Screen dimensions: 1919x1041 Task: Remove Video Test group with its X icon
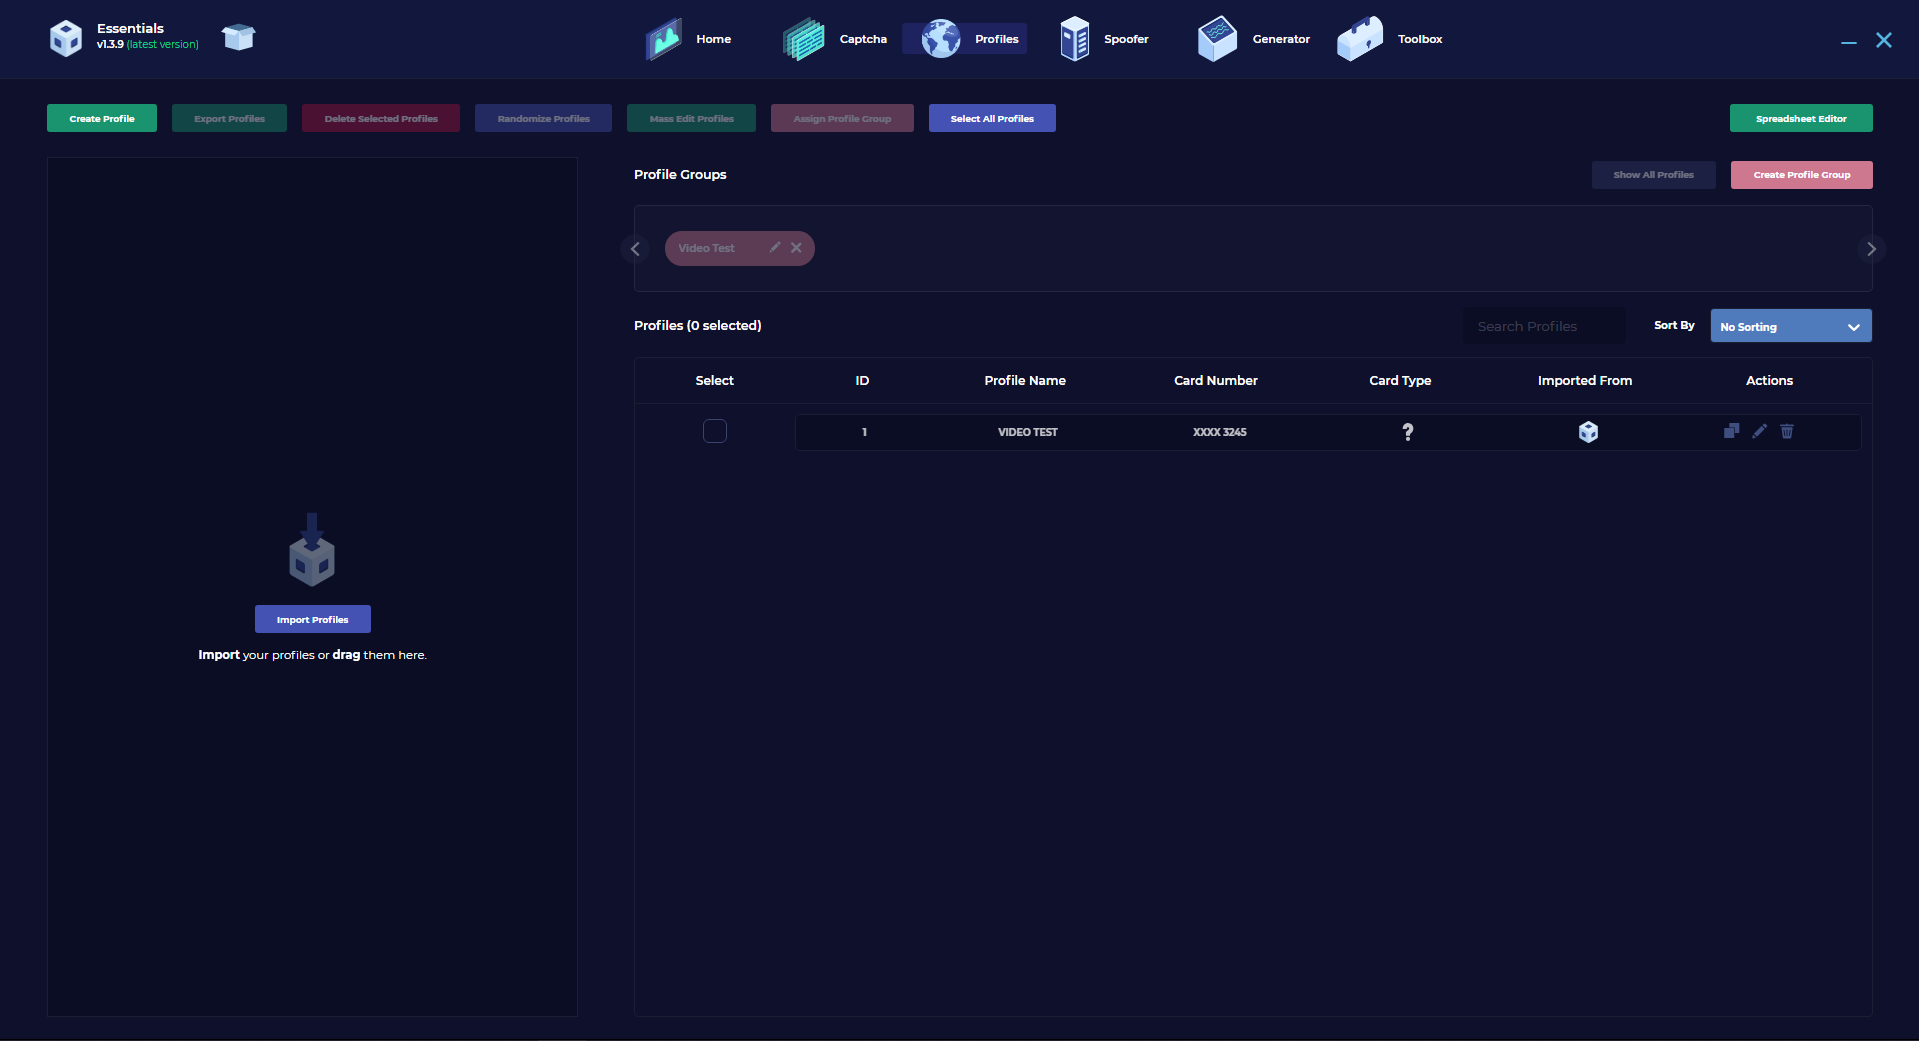pyautogui.click(x=796, y=248)
